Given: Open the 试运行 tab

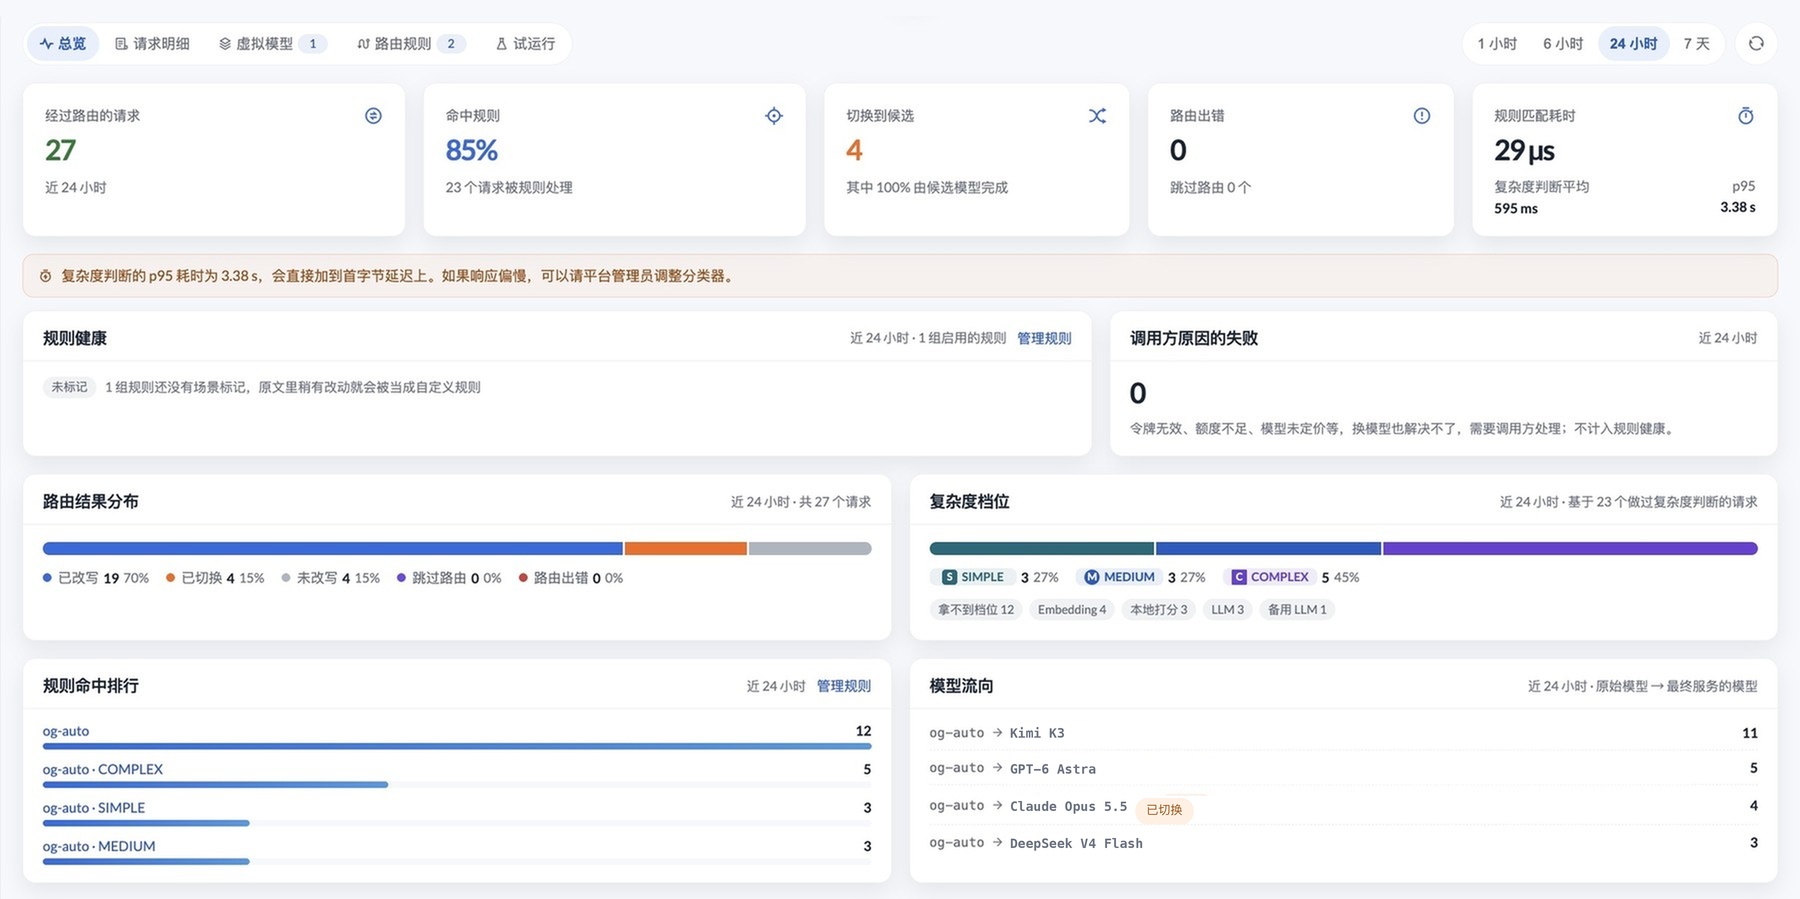Looking at the screenshot, I should pos(525,43).
